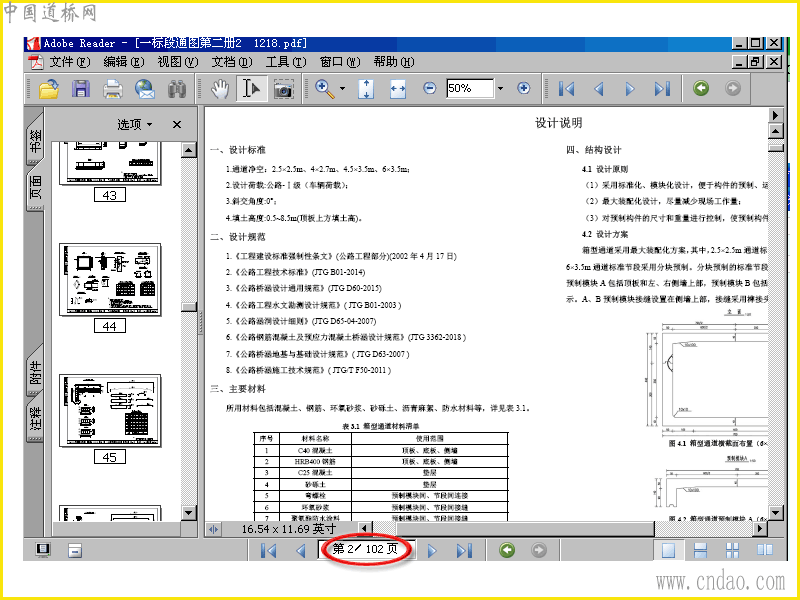
Task: Click the Search binoculars icon
Action: tap(177, 89)
